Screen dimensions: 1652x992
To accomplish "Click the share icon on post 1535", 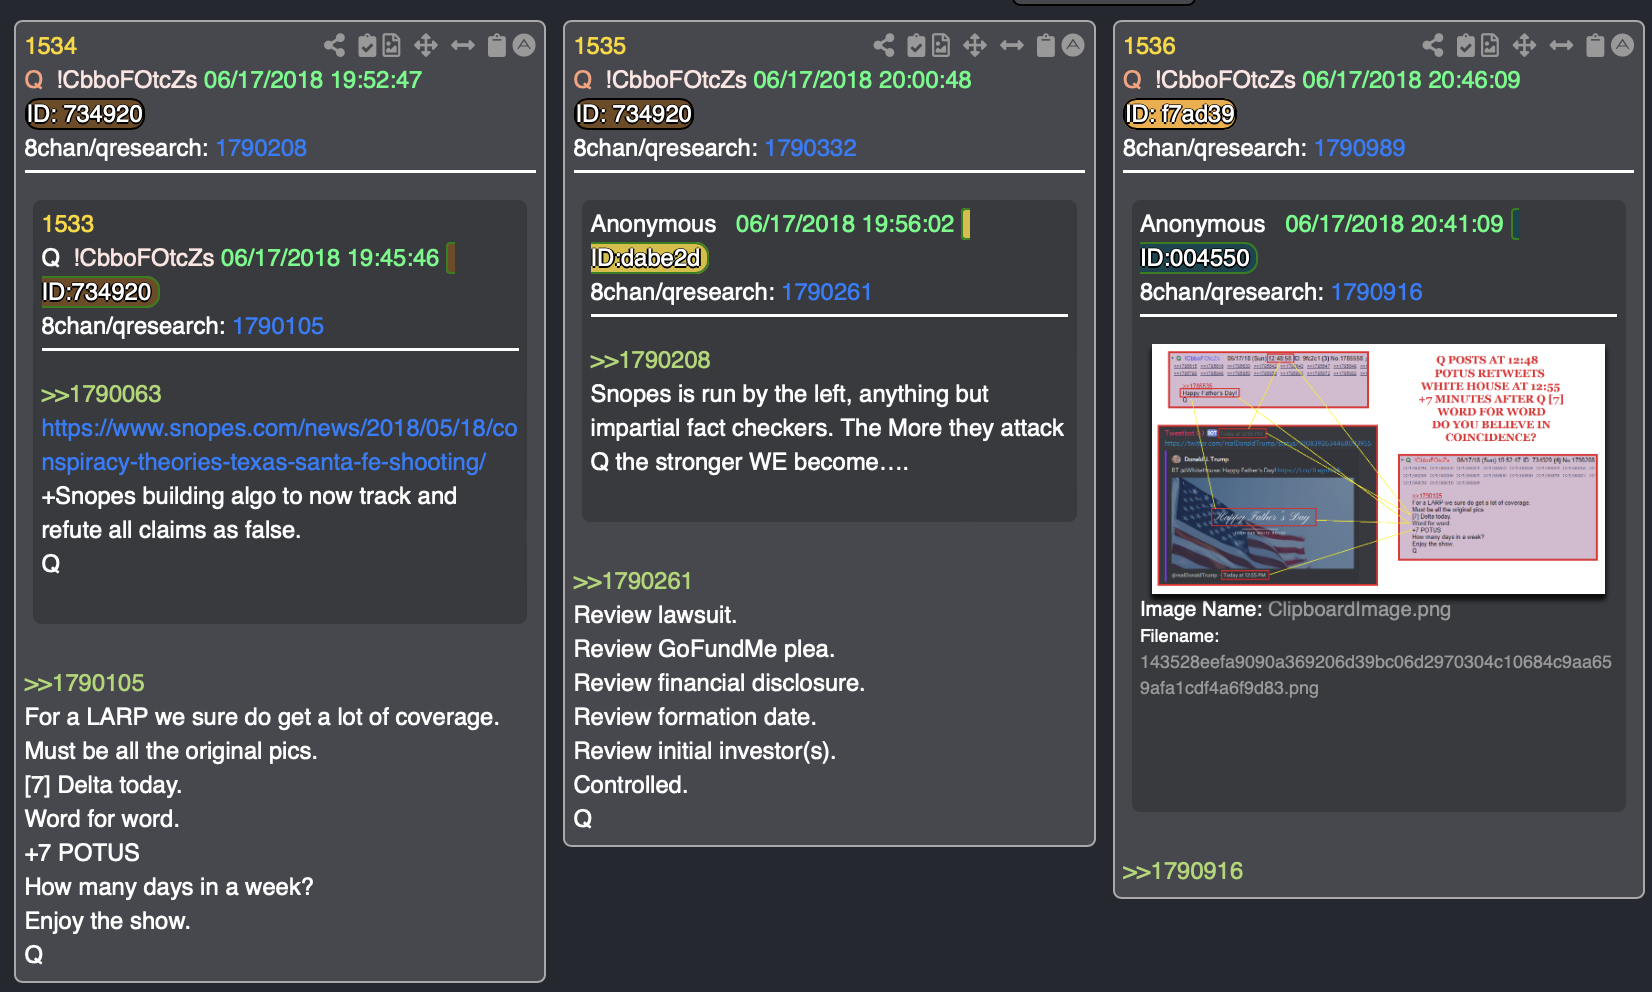I will point(883,45).
